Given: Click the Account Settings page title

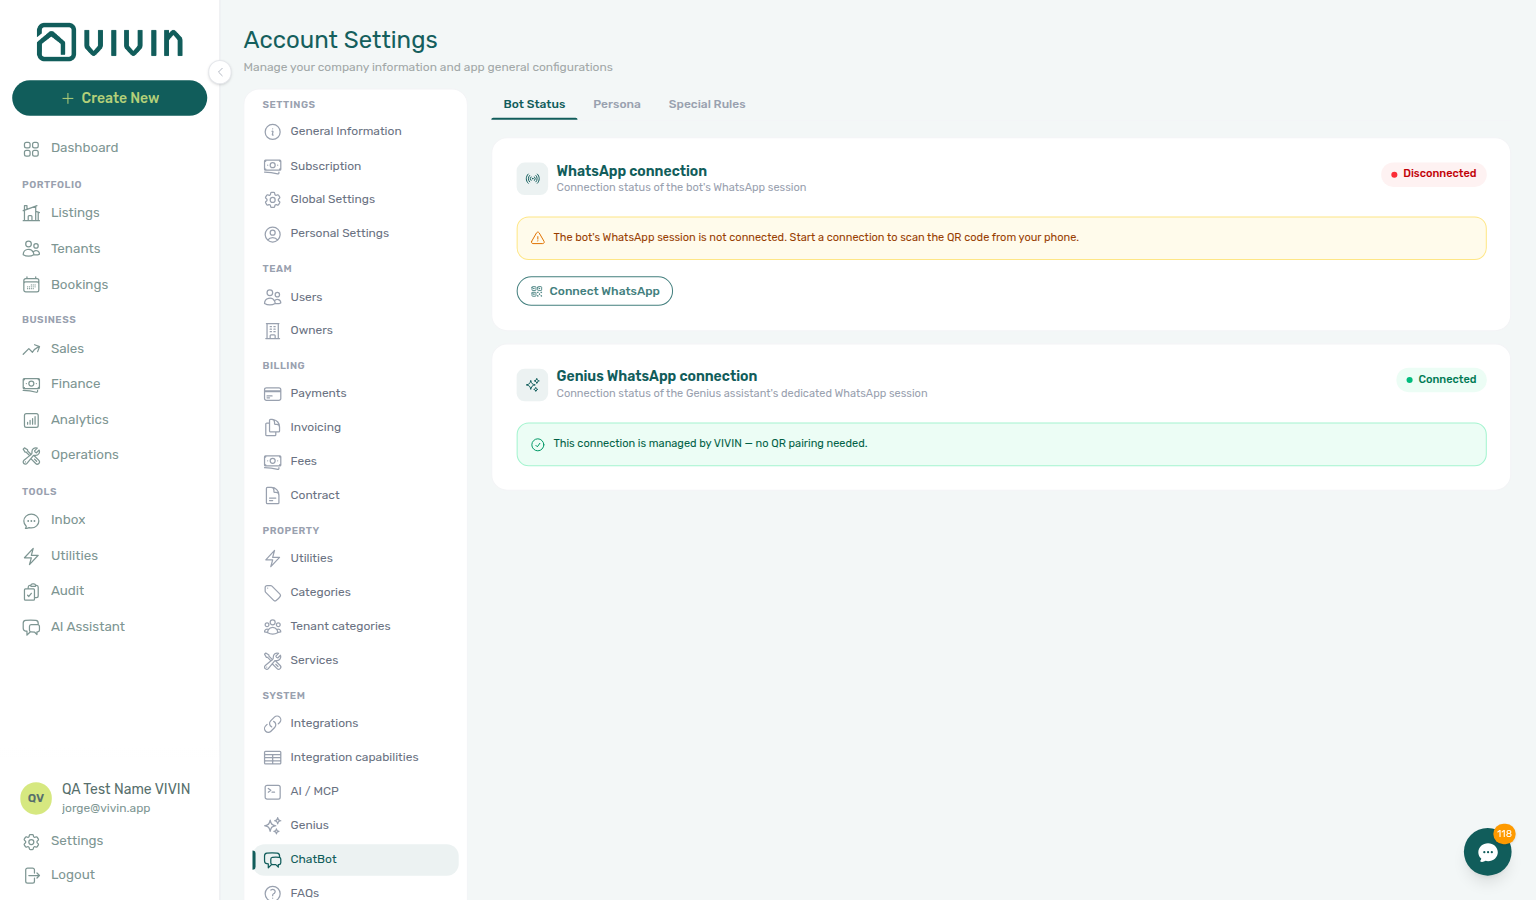Looking at the screenshot, I should pos(340,40).
